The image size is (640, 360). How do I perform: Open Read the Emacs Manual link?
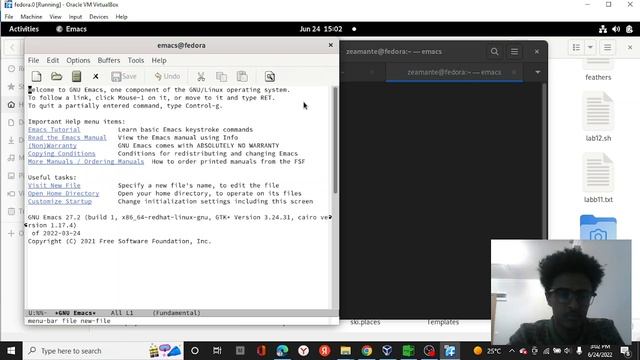(67, 138)
